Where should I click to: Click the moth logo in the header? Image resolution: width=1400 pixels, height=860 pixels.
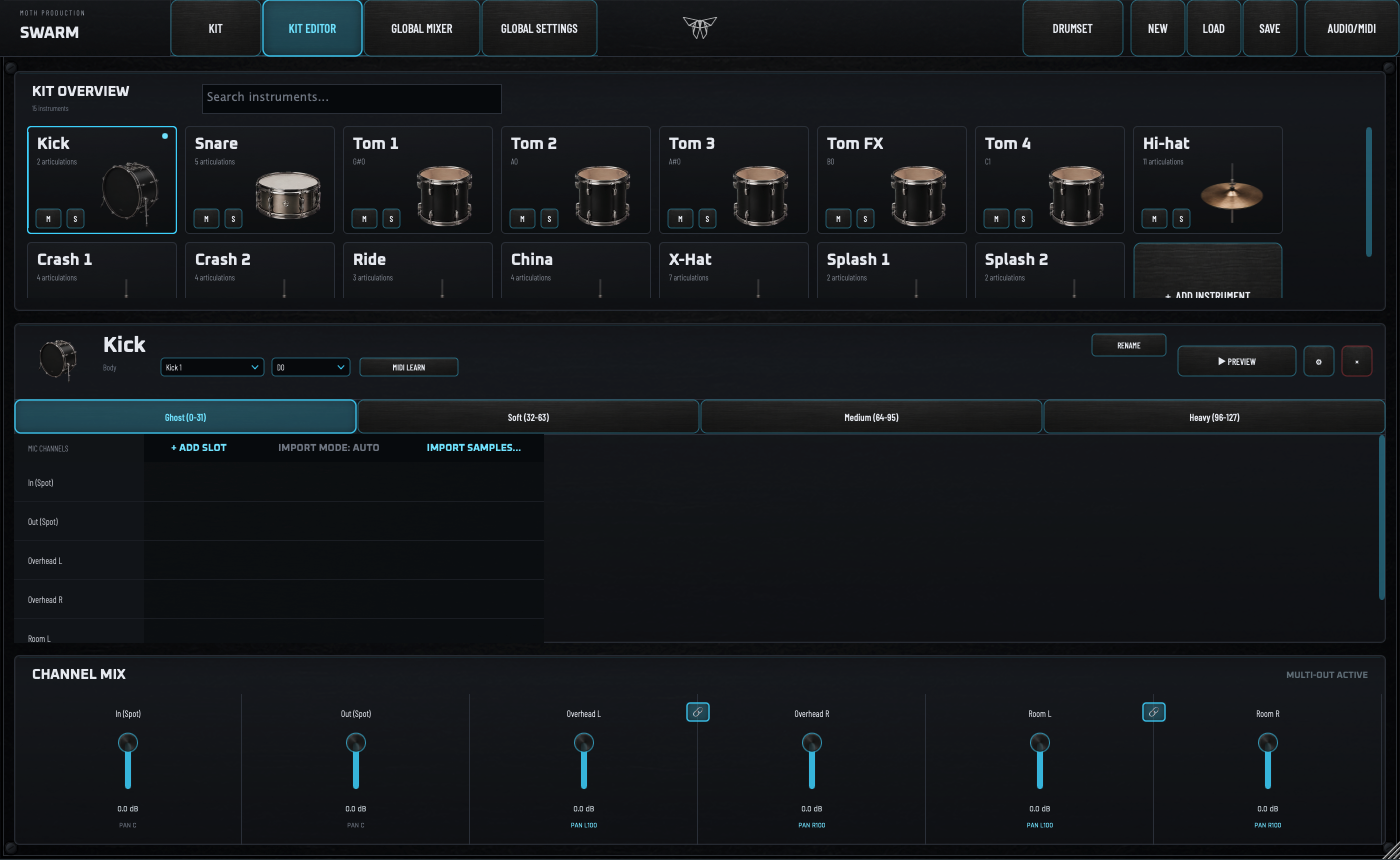tap(700, 28)
